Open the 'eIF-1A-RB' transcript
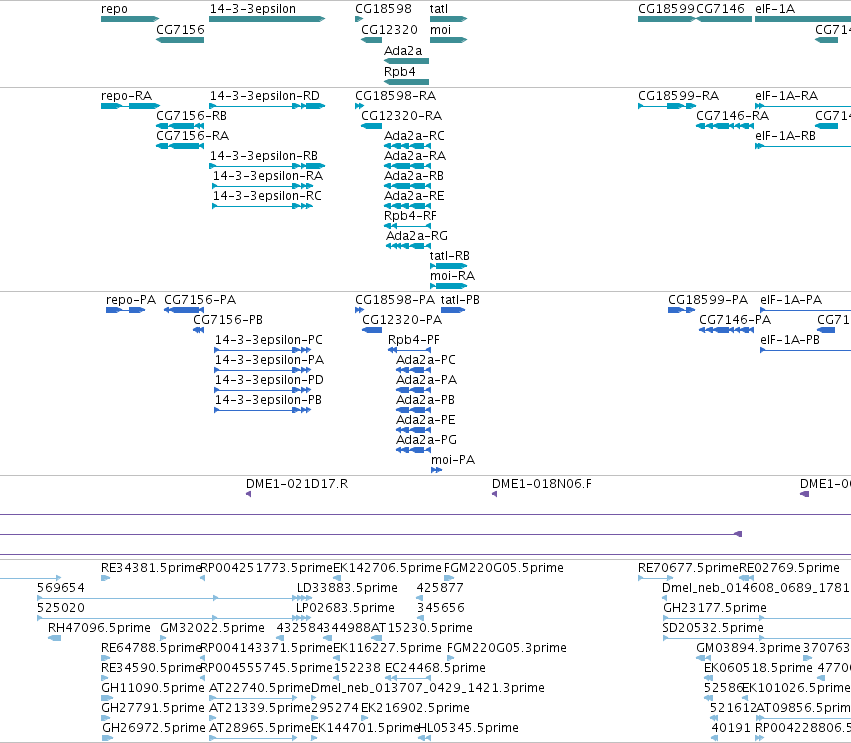Viewport: 851px width, 743px height. click(x=785, y=136)
